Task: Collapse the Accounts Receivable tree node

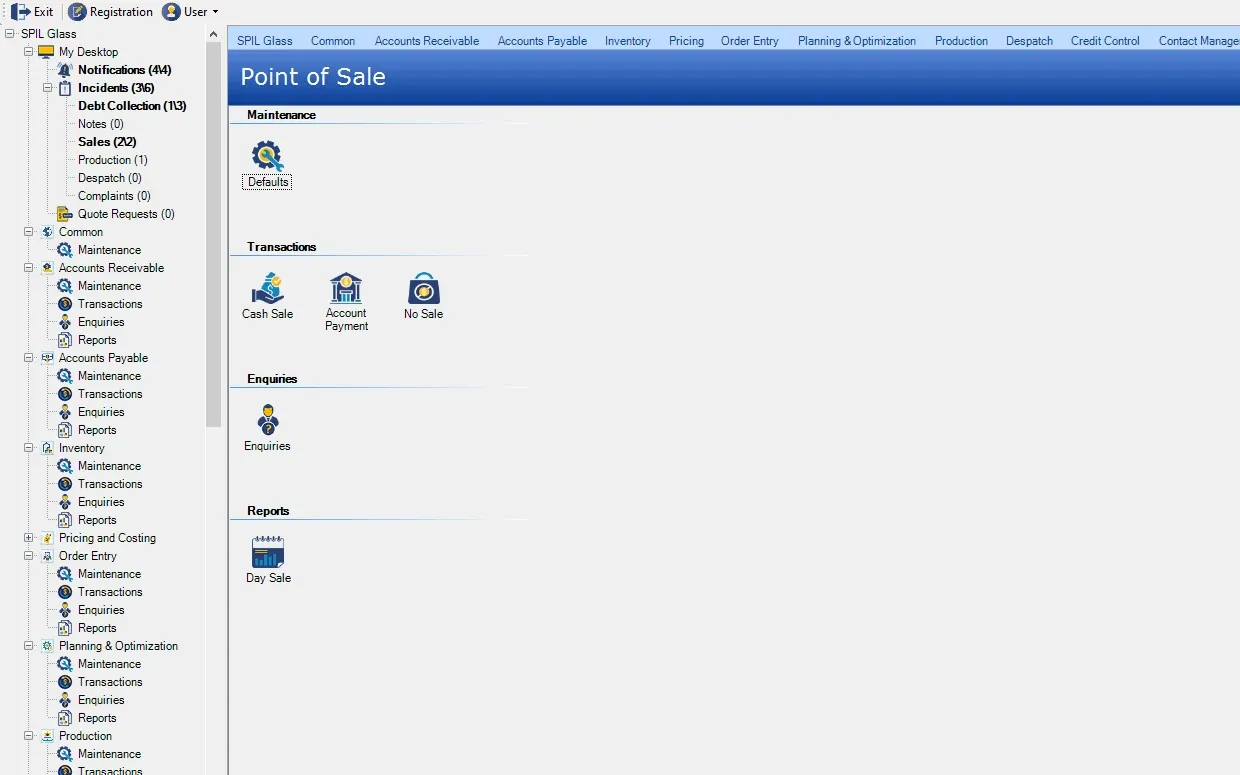Action: (29, 268)
